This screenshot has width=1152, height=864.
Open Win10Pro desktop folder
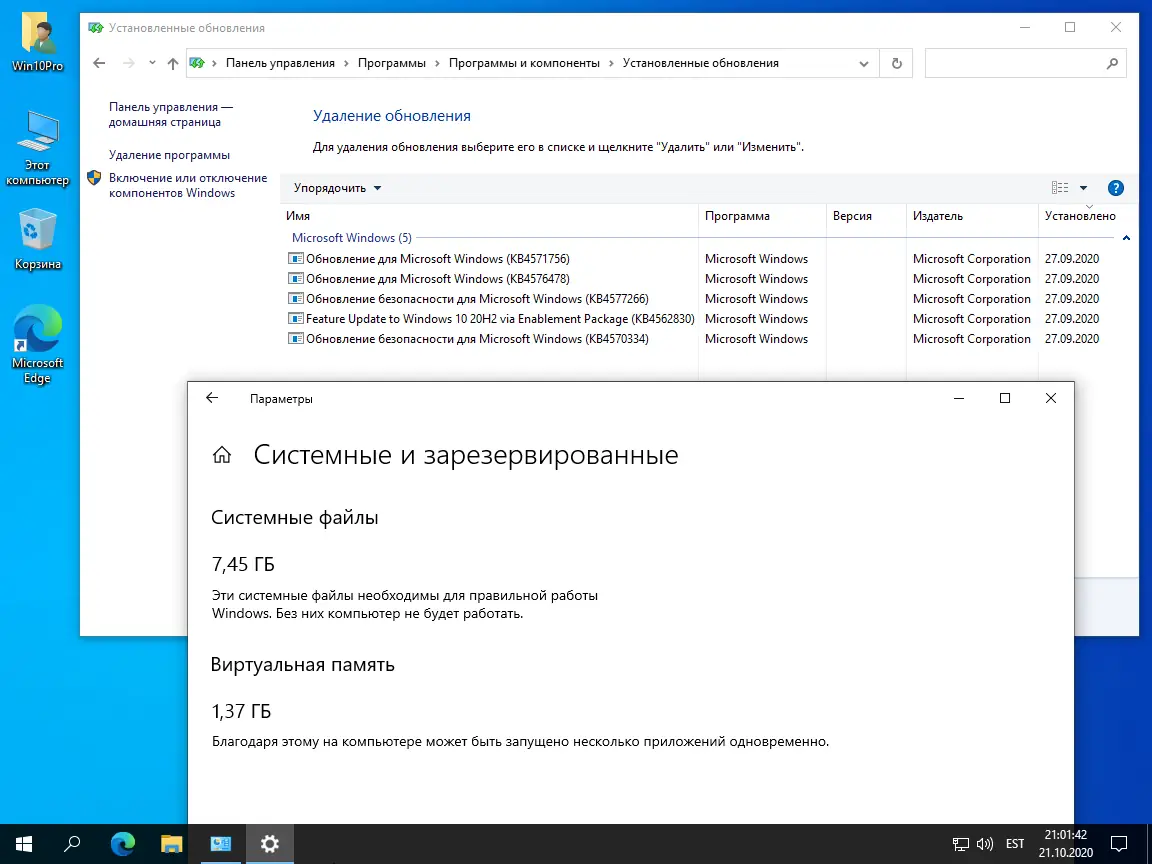tap(38, 41)
